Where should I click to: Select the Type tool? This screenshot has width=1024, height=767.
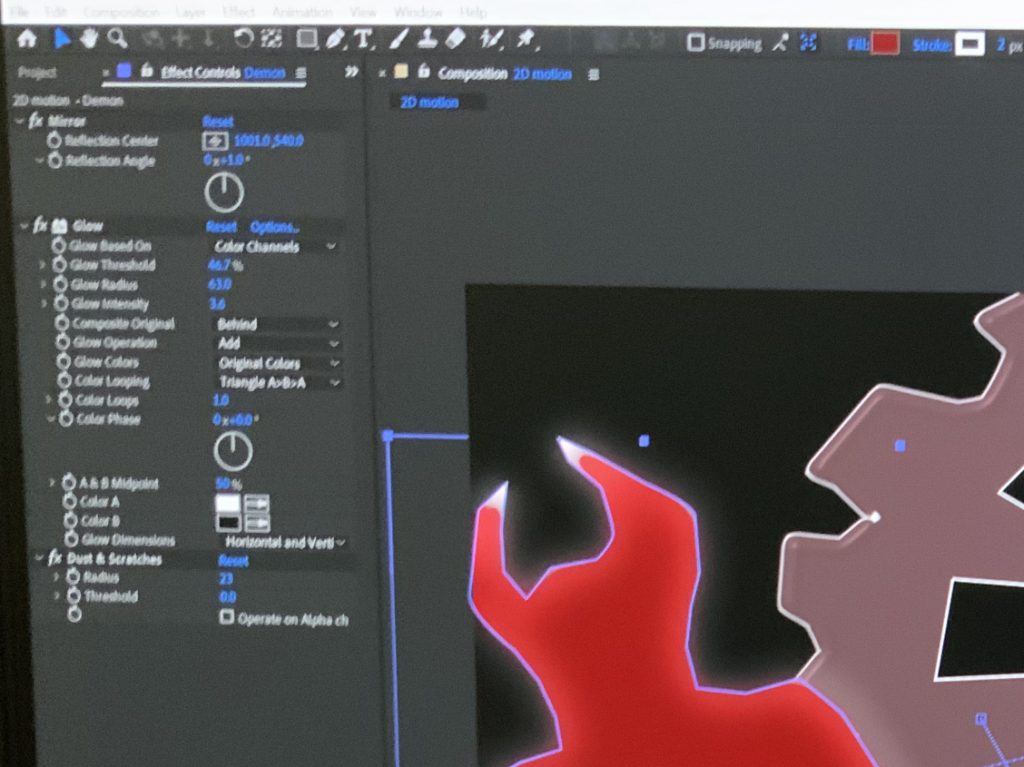[362, 41]
